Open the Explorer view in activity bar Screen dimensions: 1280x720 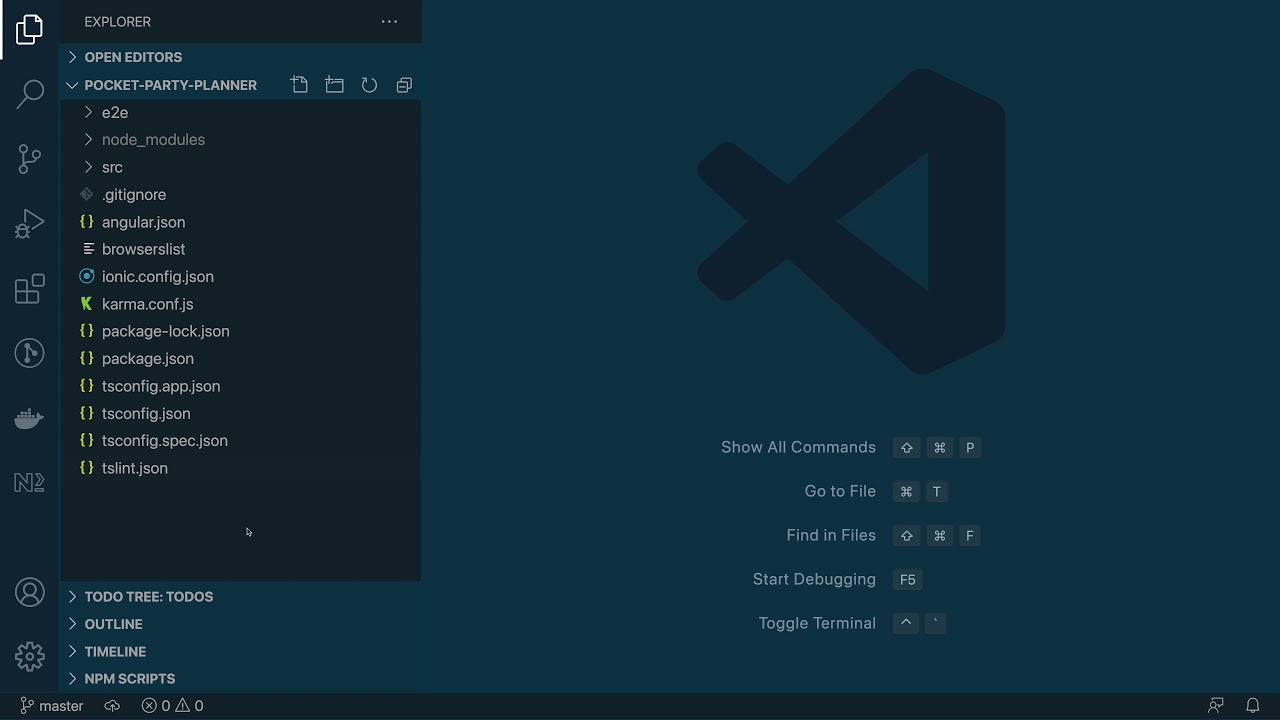tap(30, 29)
